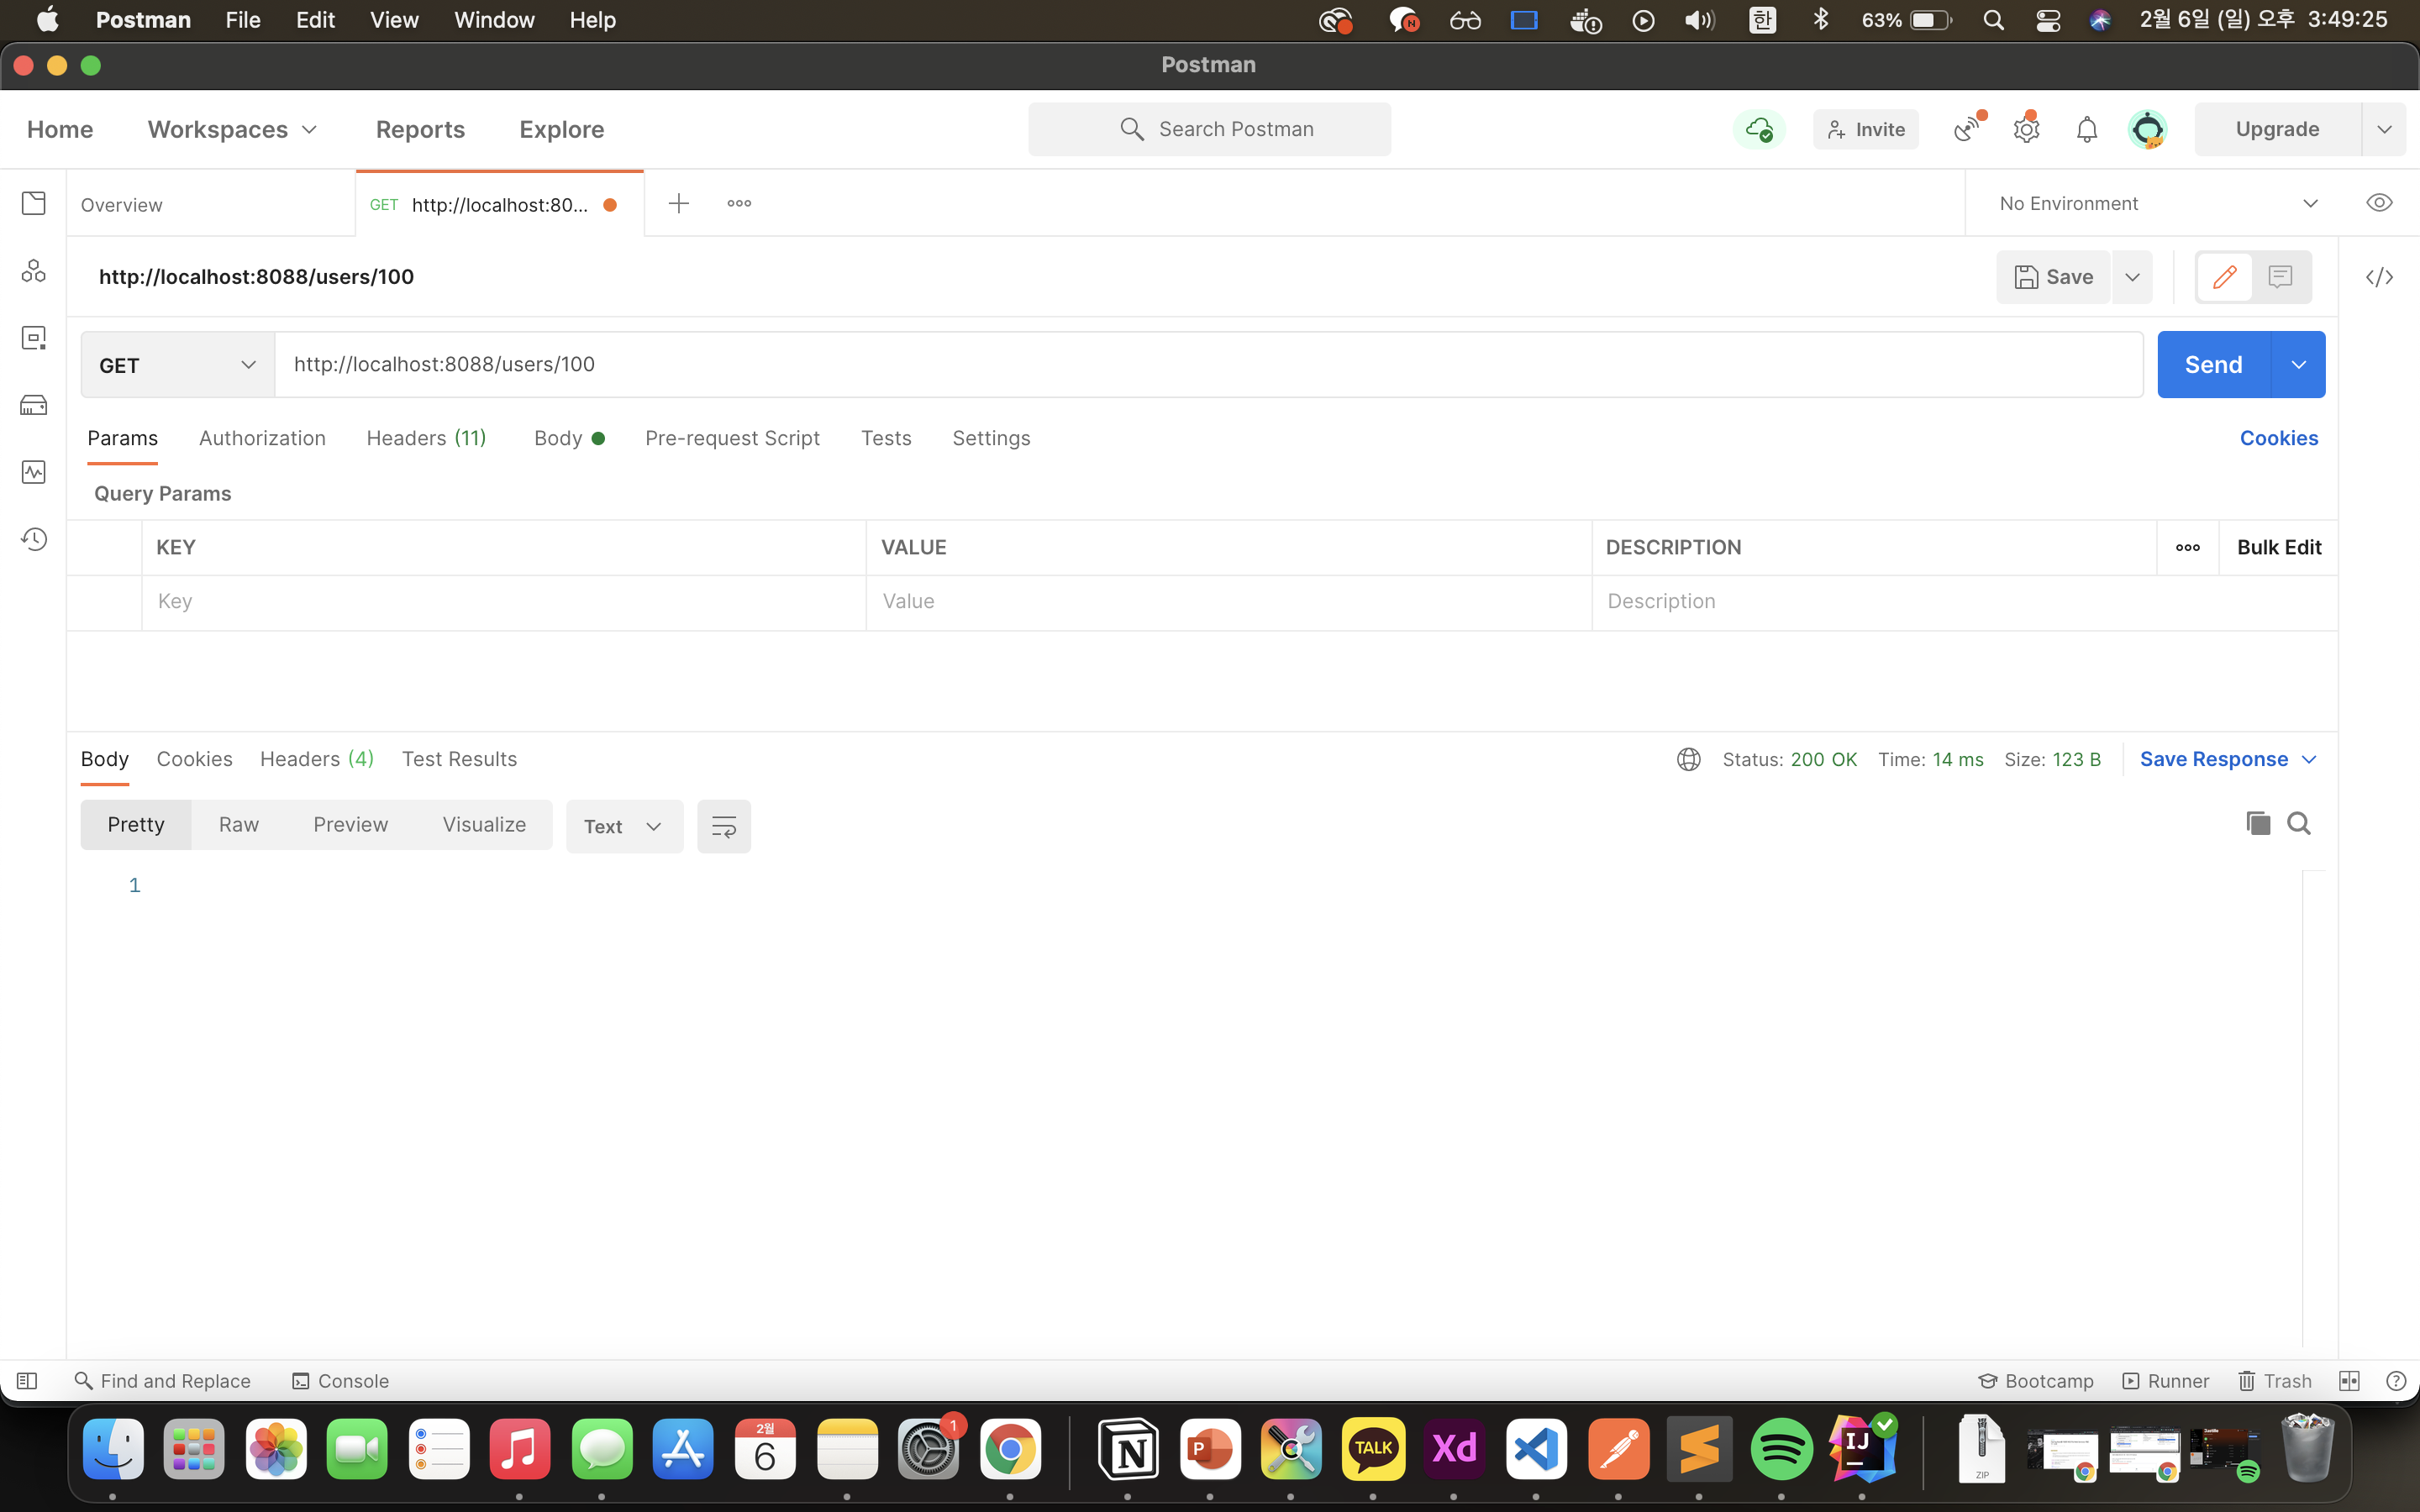This screenshot has width=2420, height=1512.
Task: Open the Mock Servers sidebar icon
Action: (x=33, y=405)
